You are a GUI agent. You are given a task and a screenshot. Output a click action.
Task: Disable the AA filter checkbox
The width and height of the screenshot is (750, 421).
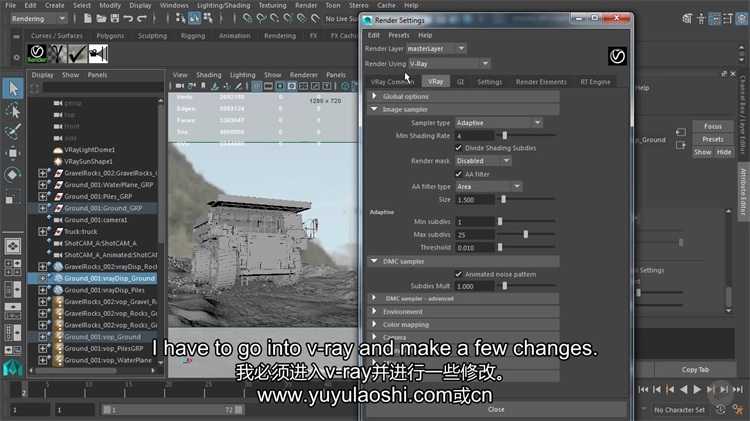pyautogui.click(x=459, y=173)
